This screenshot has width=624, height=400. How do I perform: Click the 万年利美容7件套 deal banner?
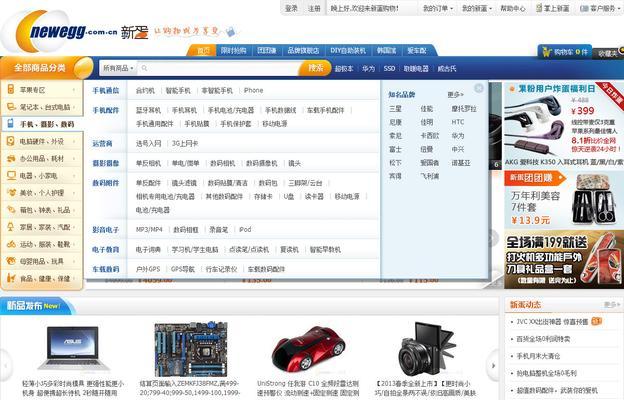(x=564, y=200)
